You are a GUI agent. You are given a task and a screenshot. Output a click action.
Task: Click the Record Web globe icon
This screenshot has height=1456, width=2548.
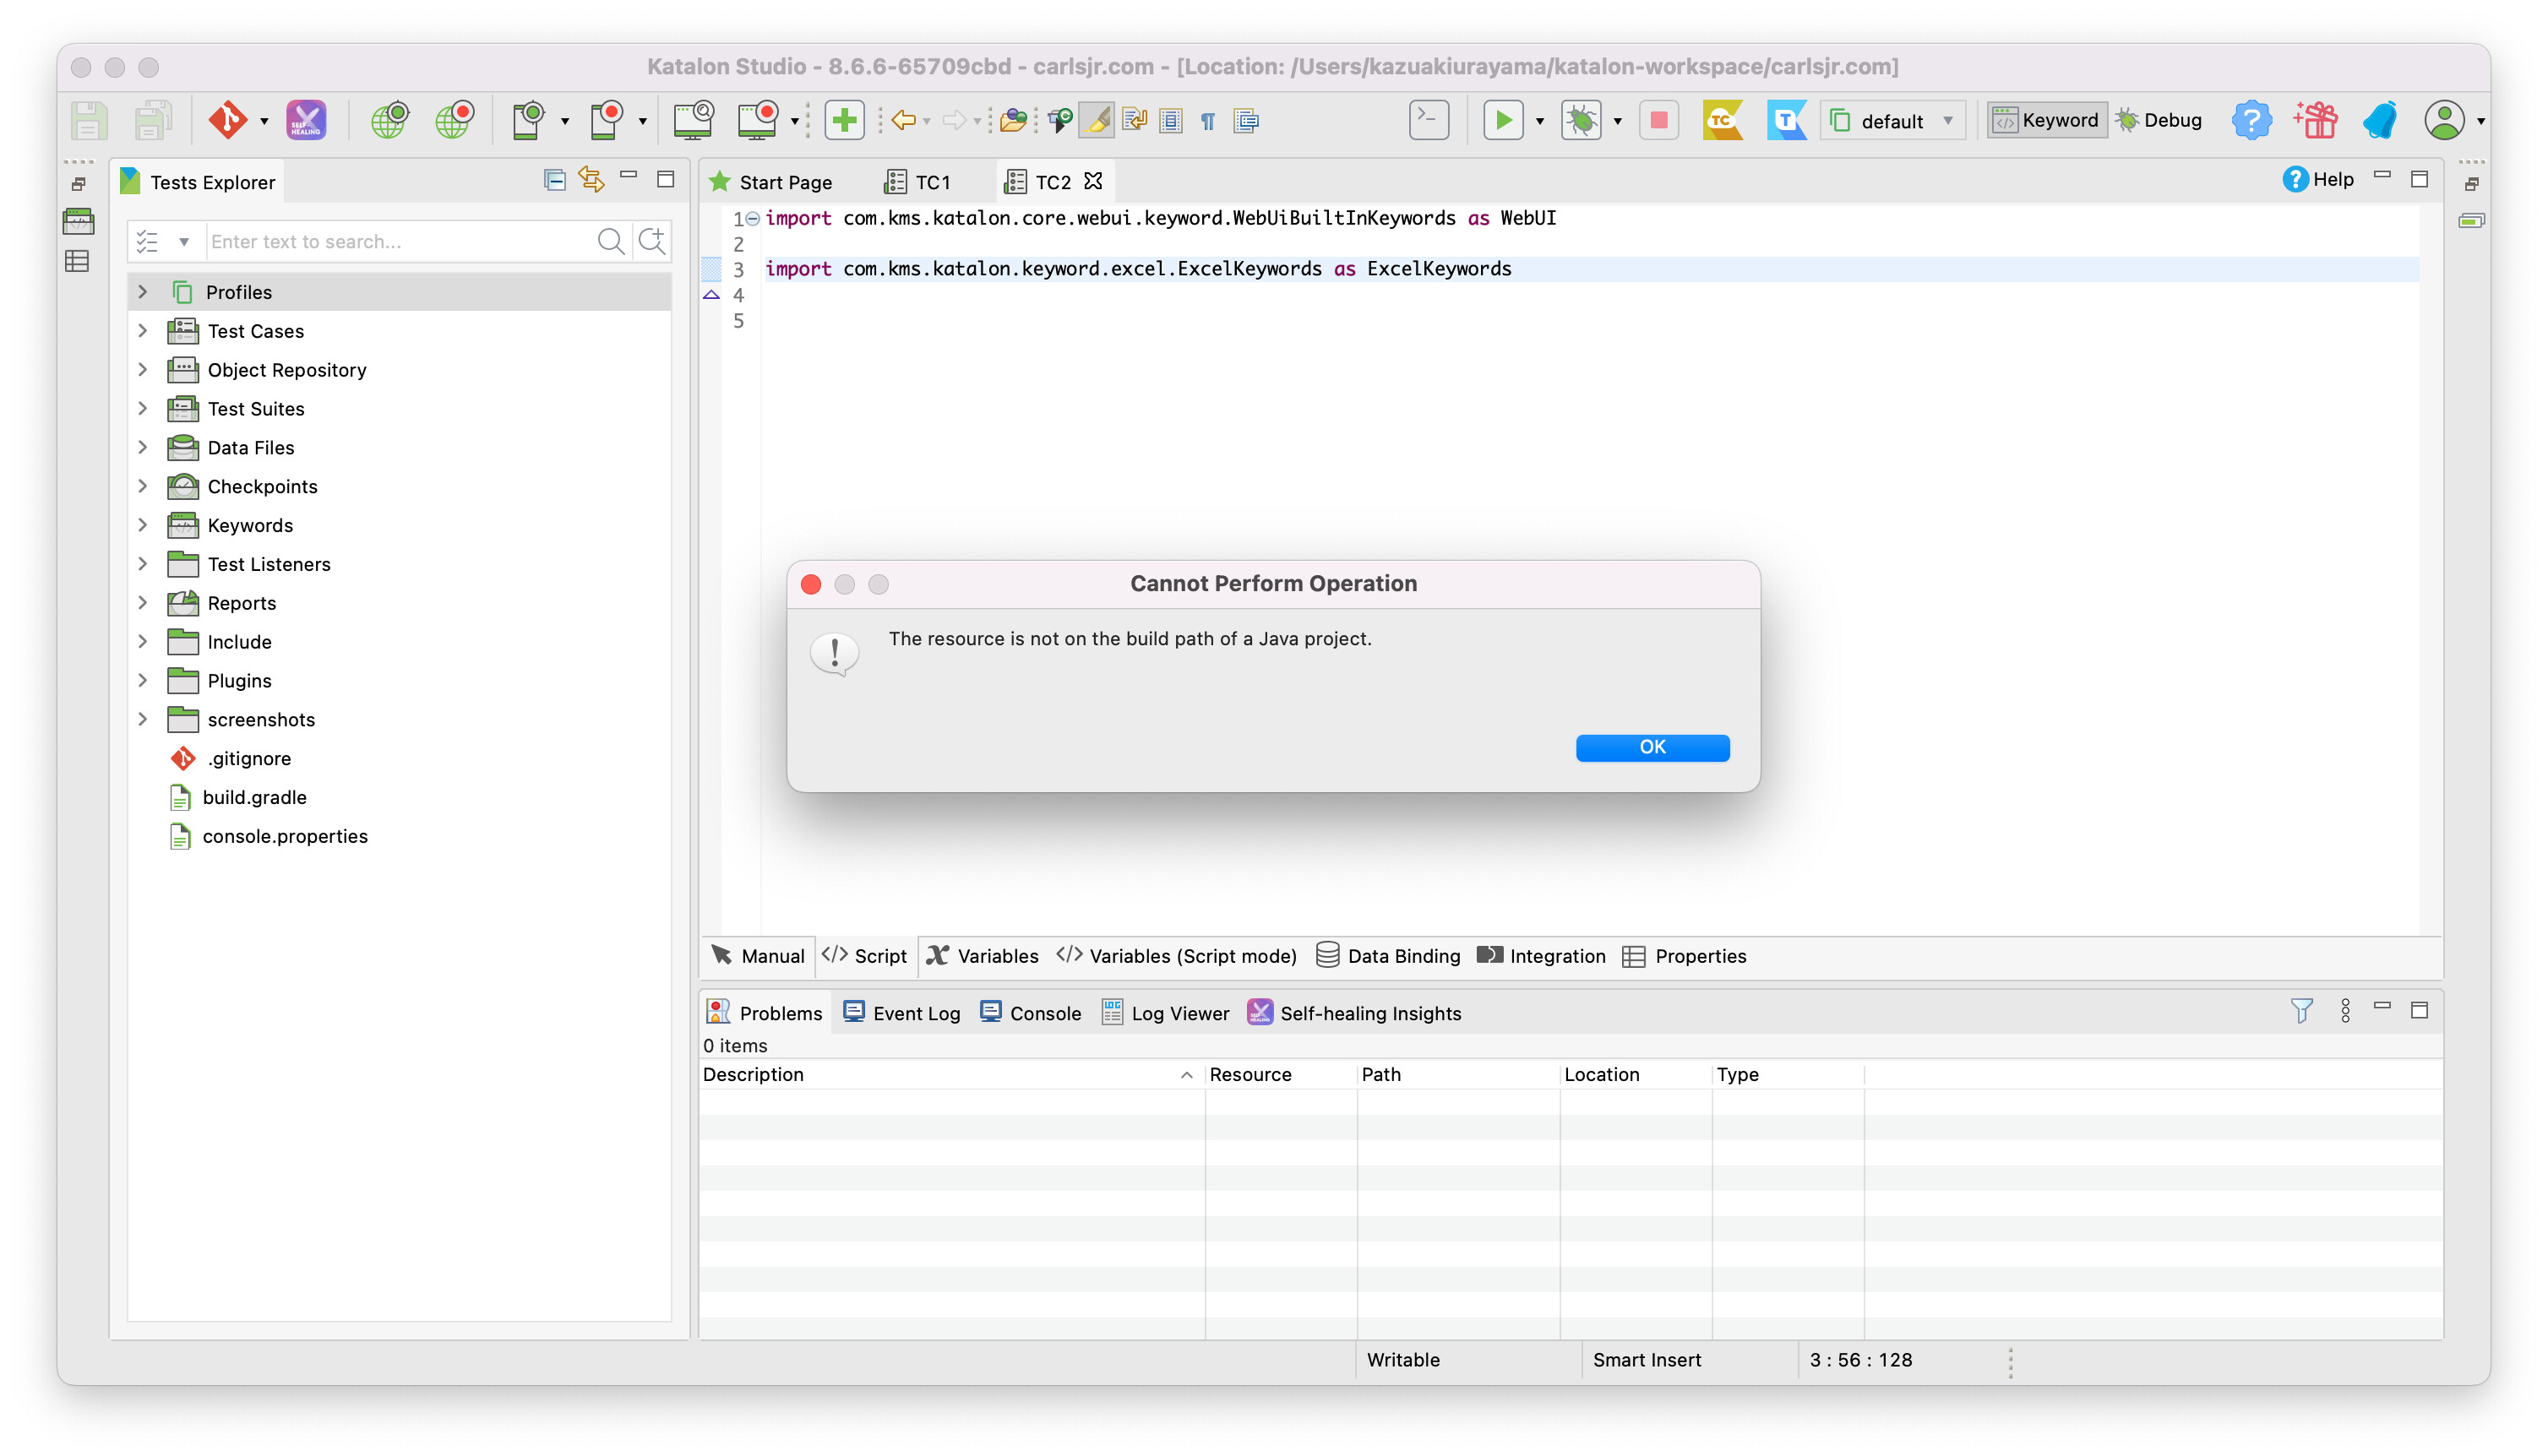click(x=454, y=120)
